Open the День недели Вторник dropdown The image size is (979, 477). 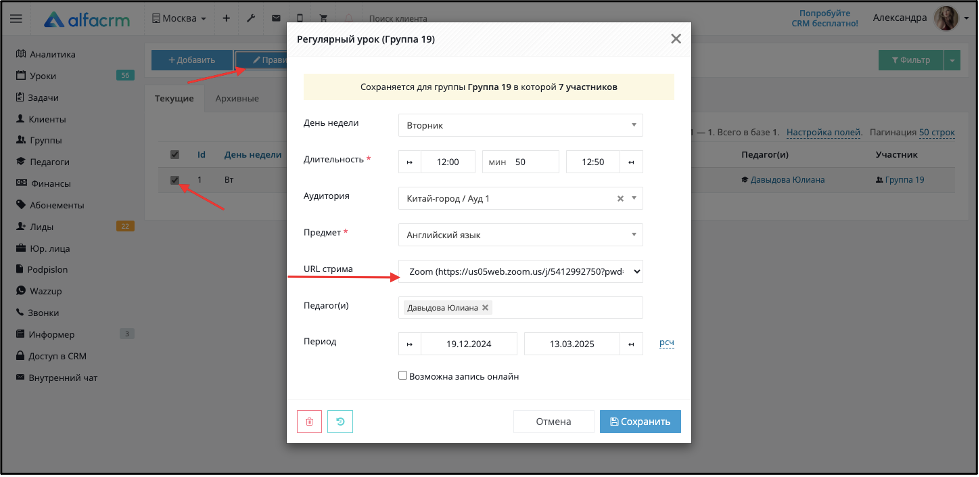(520, 125)
